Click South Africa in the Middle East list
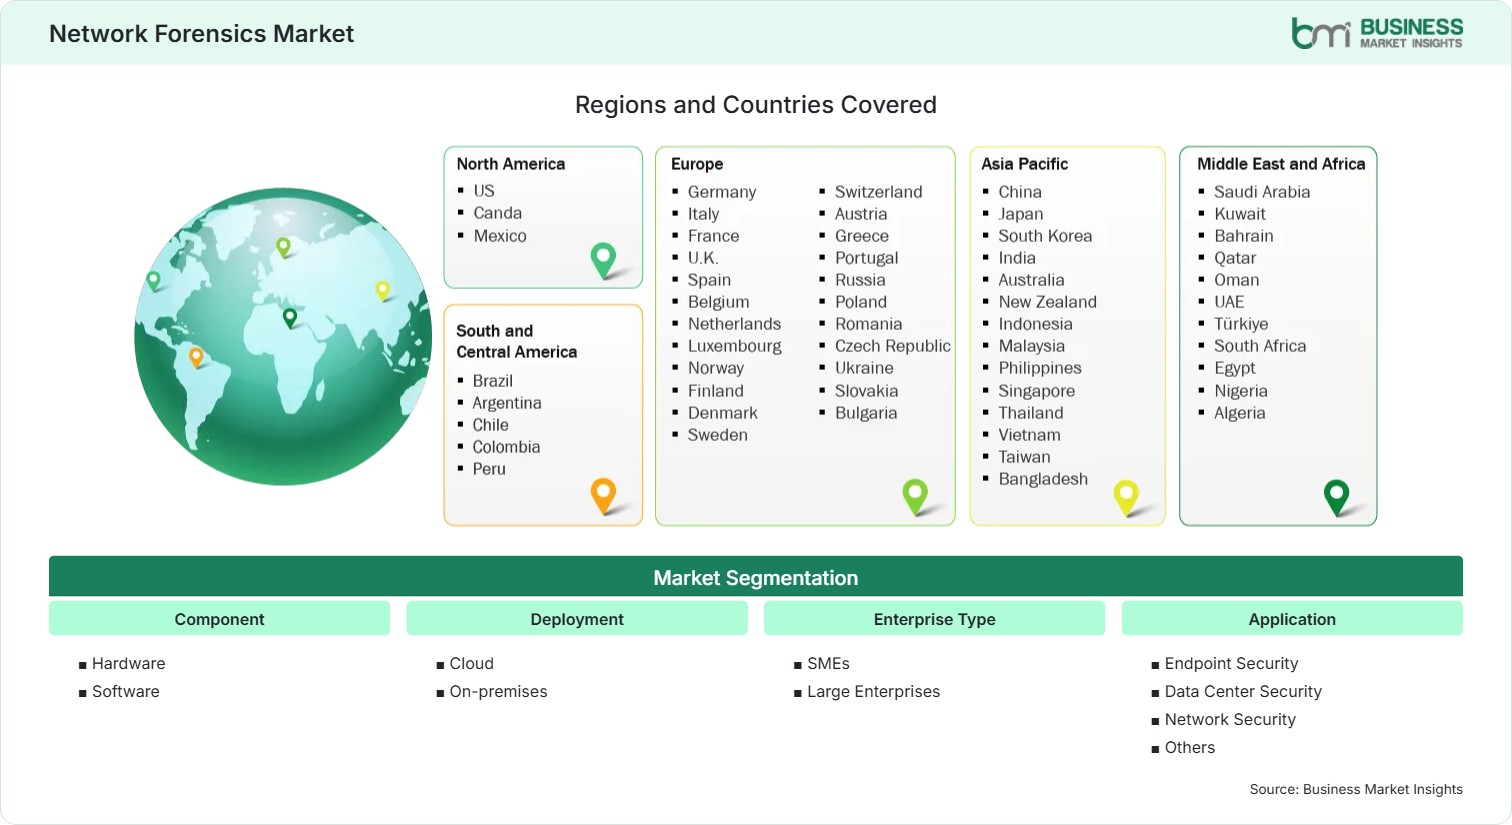This screenshot has height=825, width=1512. point(1259,346)
